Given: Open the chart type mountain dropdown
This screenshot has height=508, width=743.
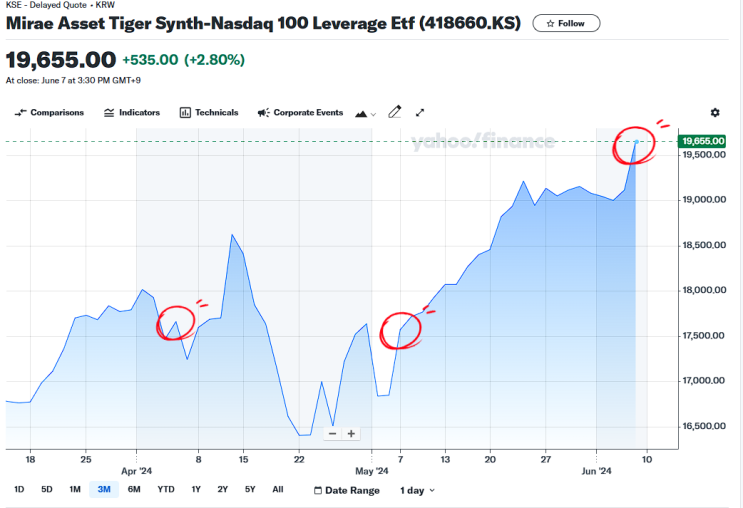Looking at the screenshot, I should pos(365,114).
